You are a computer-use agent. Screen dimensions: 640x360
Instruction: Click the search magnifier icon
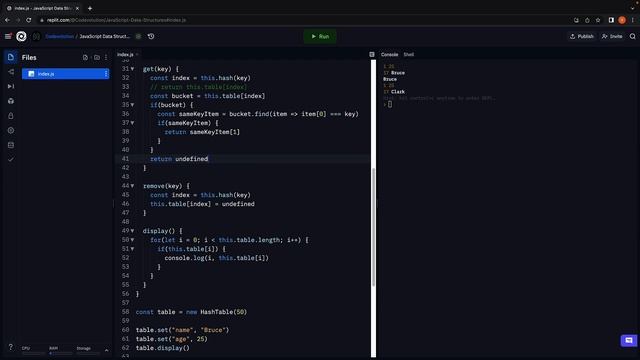pos(632,36)
